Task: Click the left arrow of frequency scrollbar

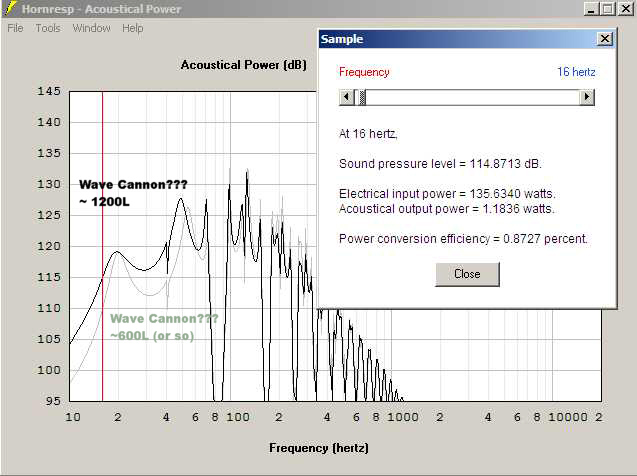Action: [x=347, y=97]
